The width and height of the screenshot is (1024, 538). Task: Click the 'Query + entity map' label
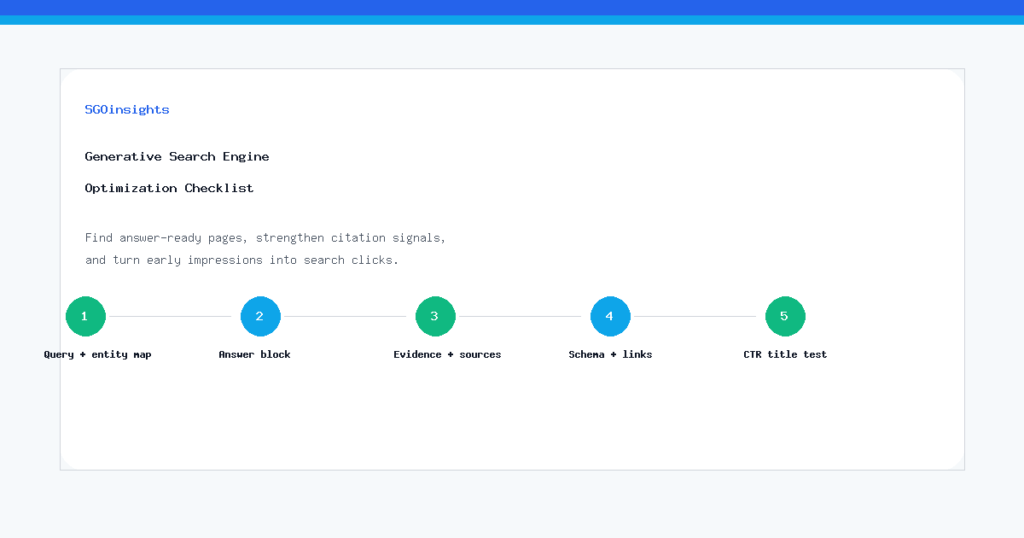(97, 355)
